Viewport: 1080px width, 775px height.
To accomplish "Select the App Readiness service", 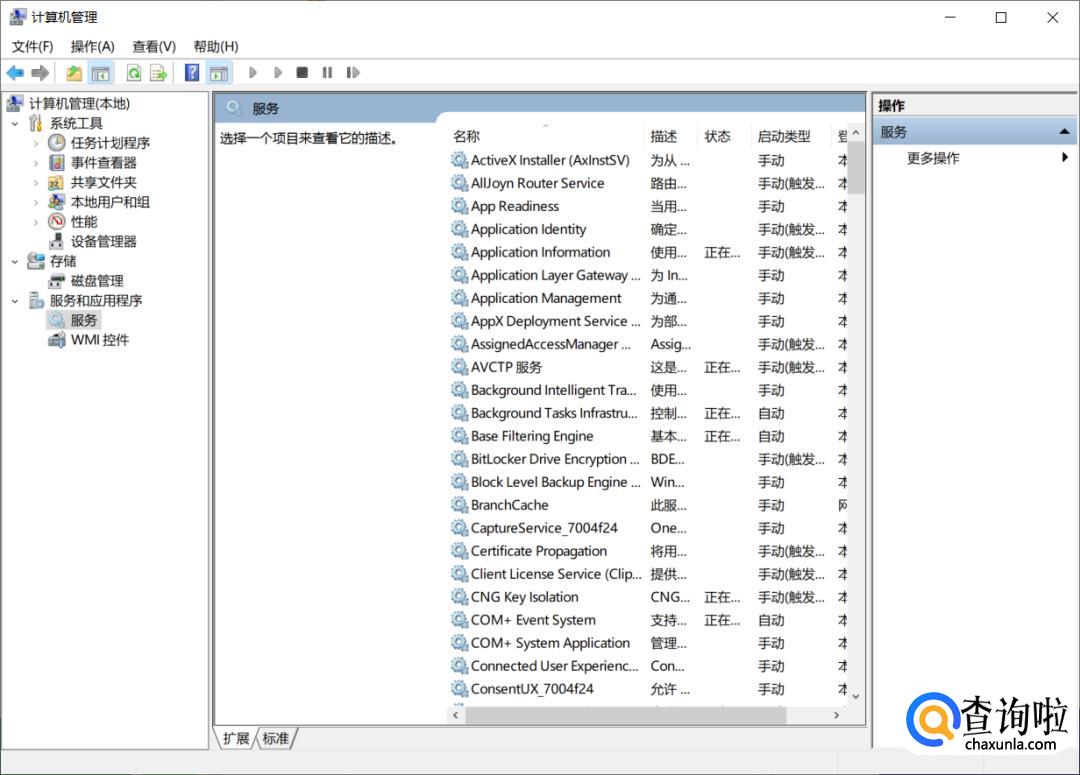I will (515, 206).
